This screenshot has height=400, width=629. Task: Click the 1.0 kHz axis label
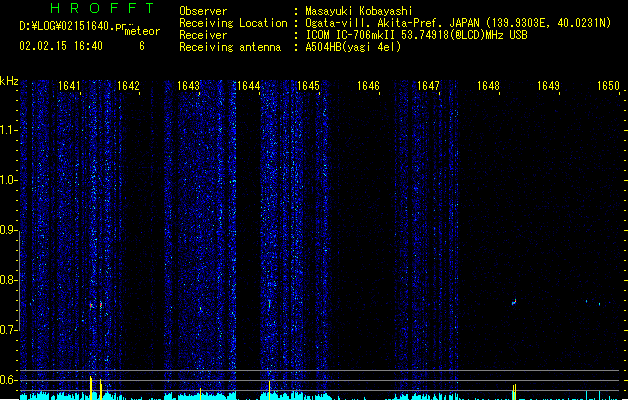click(x=8, y=180)
